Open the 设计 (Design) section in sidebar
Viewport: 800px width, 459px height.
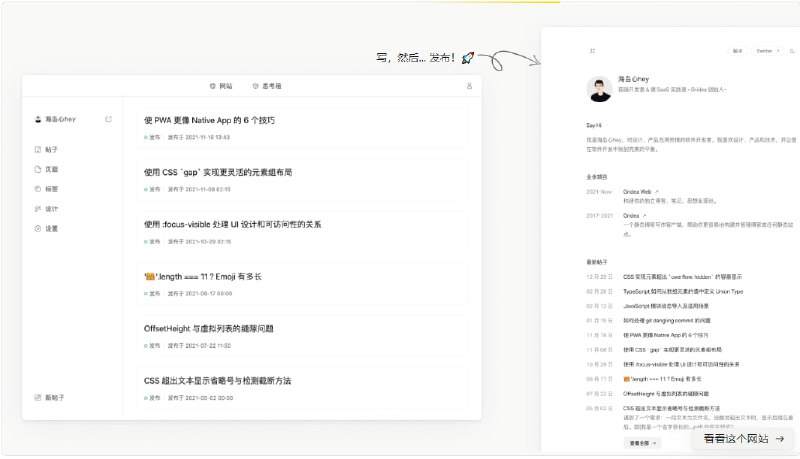tap(46, 209)
